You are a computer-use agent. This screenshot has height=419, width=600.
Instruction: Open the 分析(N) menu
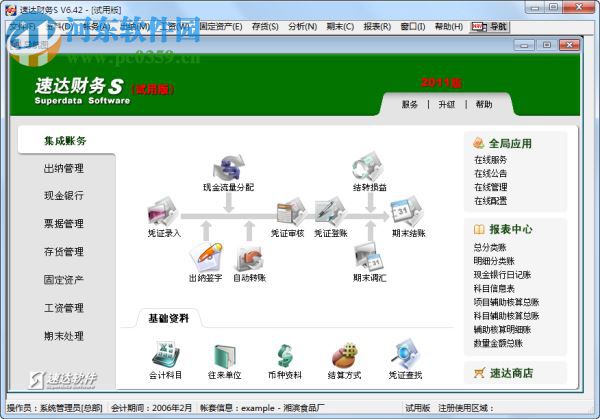point(303,26)
